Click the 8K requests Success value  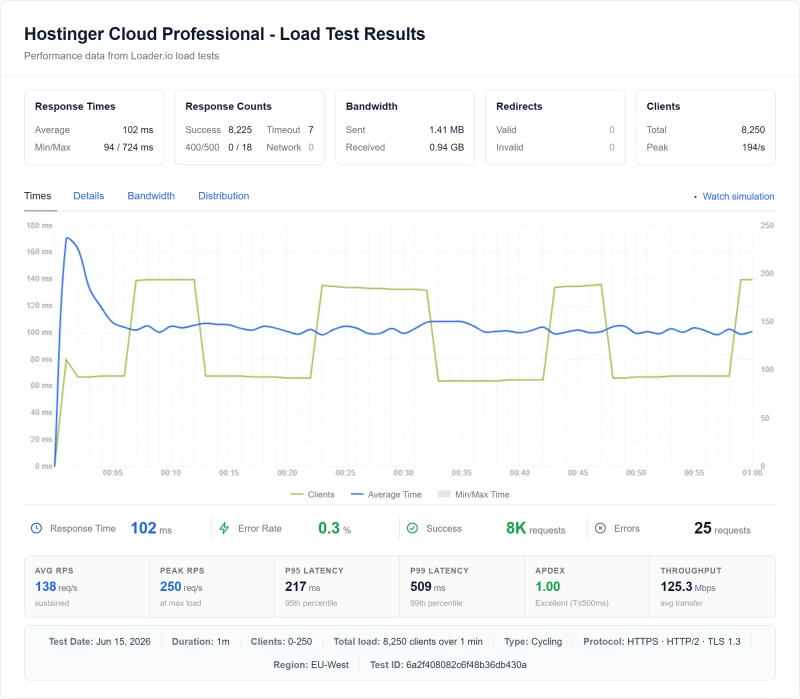pyautogui.click(x=535, y=528)
